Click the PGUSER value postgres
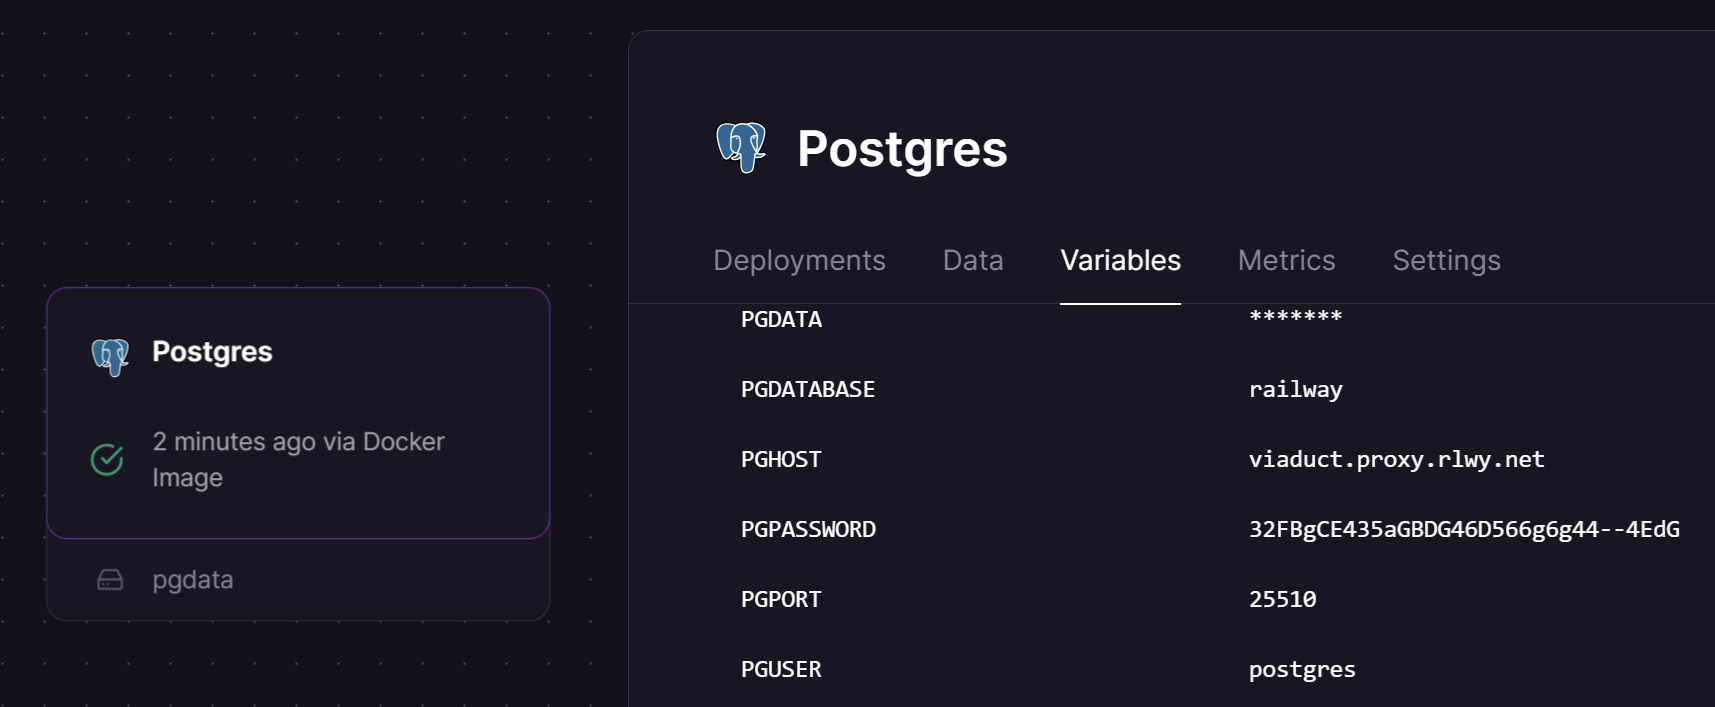Viewport: 1715px width, 707px height. point(1302,669)
